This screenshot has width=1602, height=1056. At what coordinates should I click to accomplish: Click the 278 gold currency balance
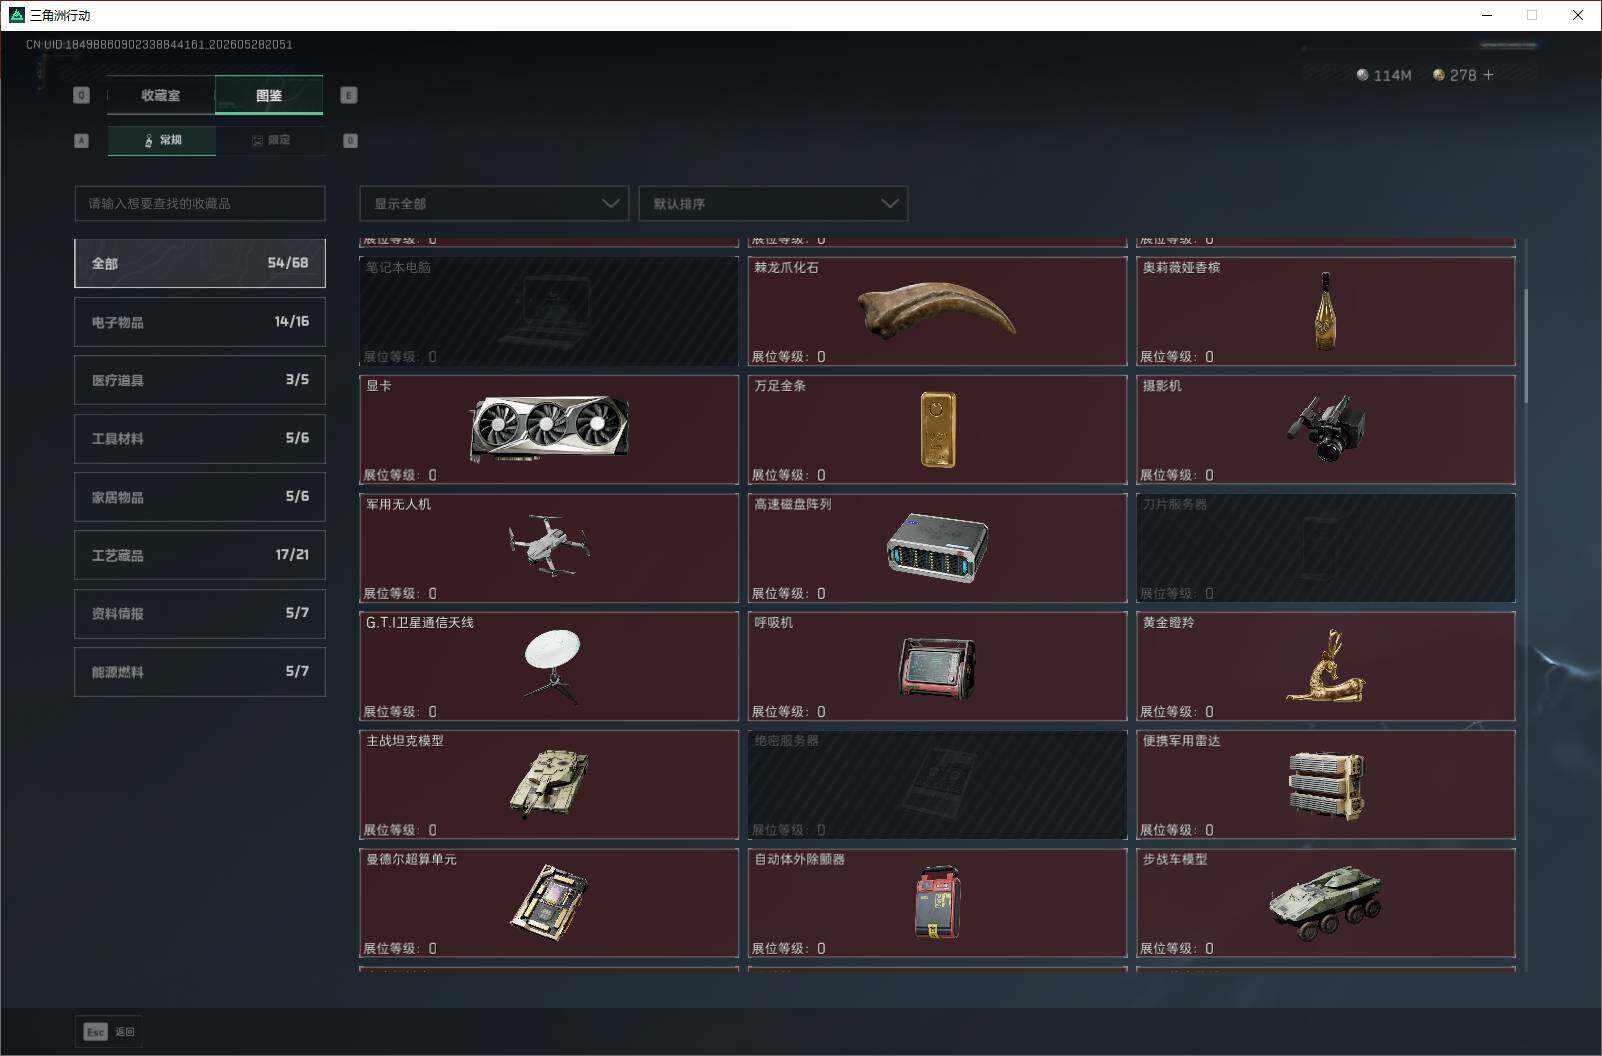pos(1455,75)
